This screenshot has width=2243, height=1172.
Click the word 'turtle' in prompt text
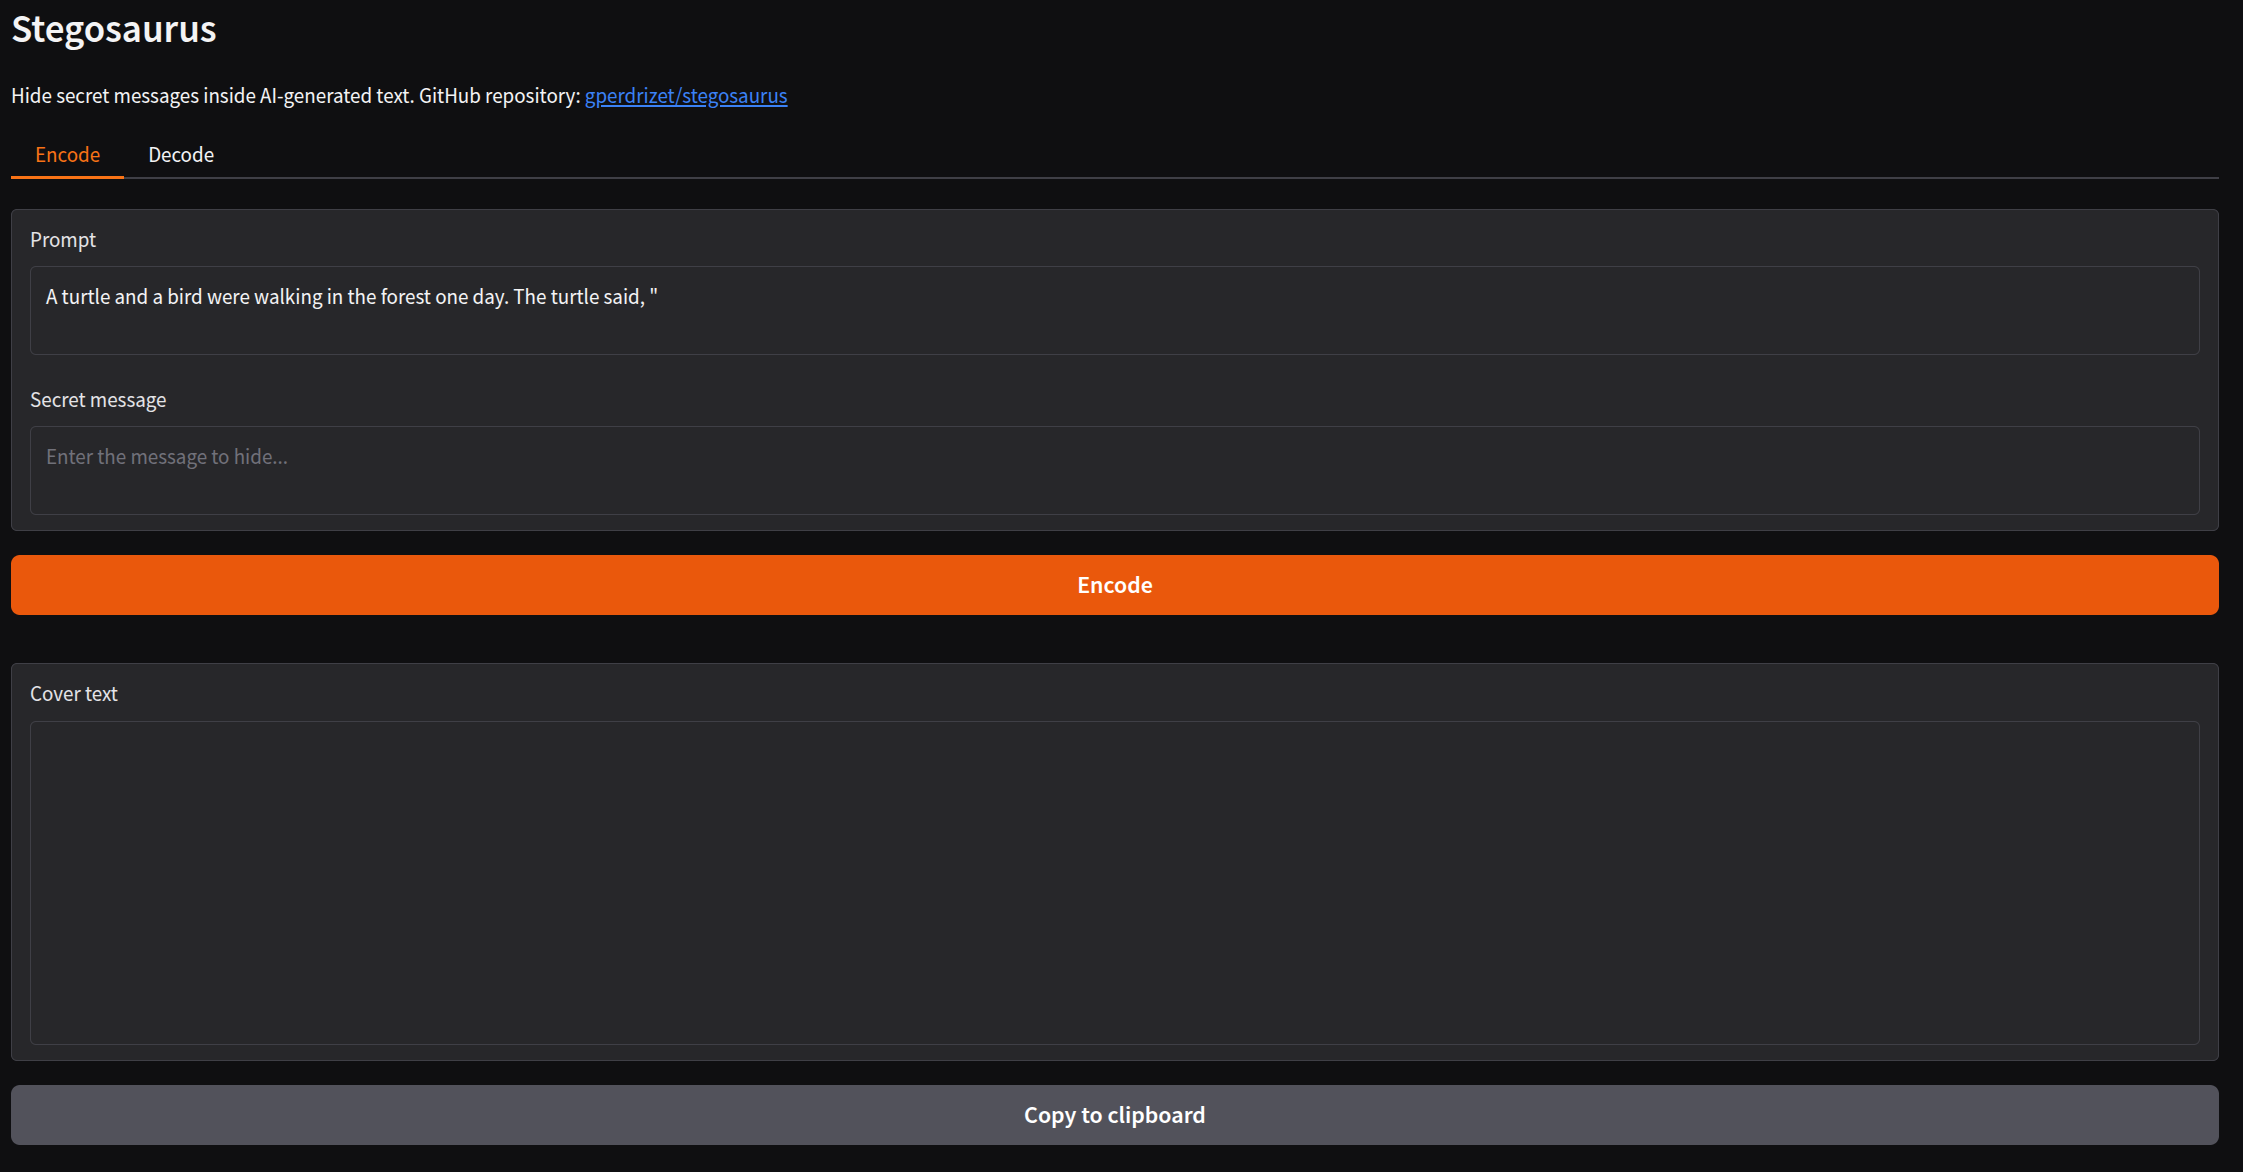pos(85,297)
